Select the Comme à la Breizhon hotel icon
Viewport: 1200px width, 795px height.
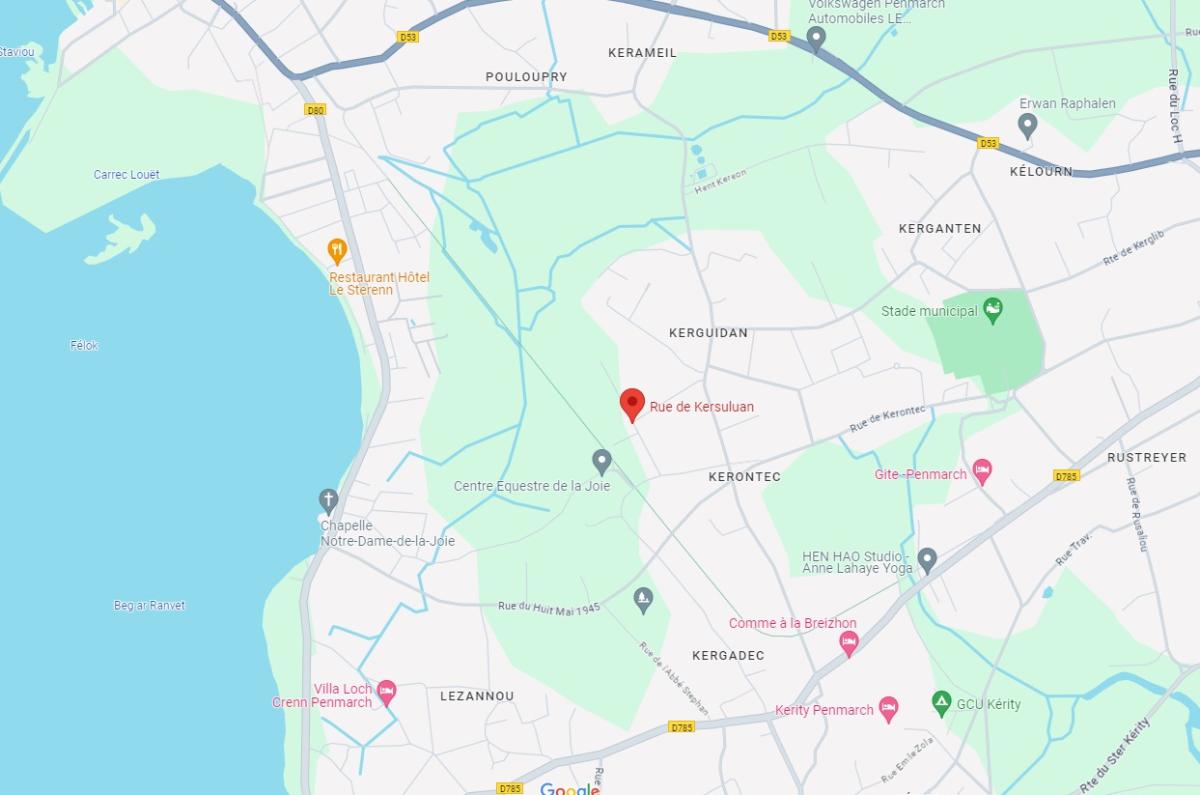849,643
